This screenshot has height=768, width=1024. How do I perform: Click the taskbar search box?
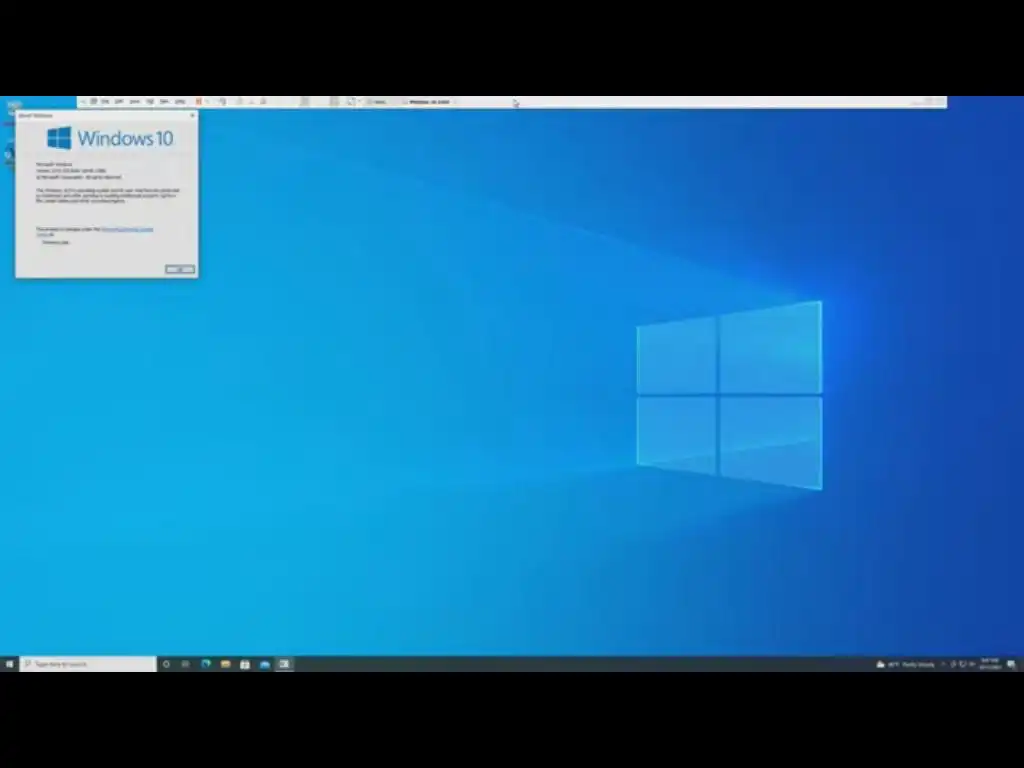pos(88,664)
